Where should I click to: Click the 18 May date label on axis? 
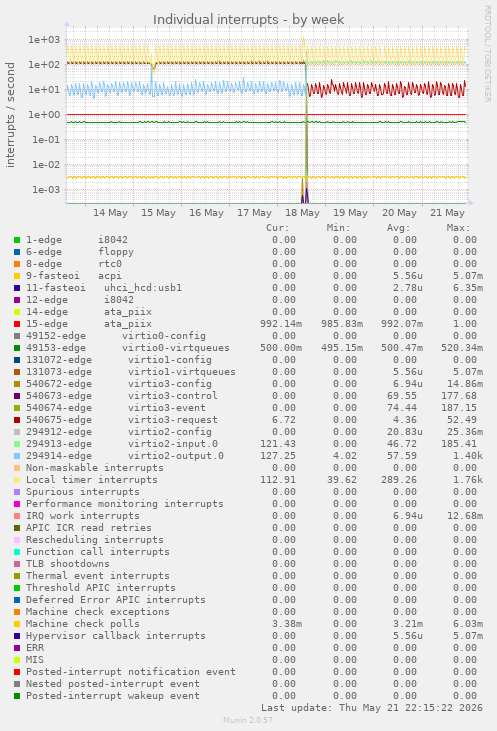[302, 213]
